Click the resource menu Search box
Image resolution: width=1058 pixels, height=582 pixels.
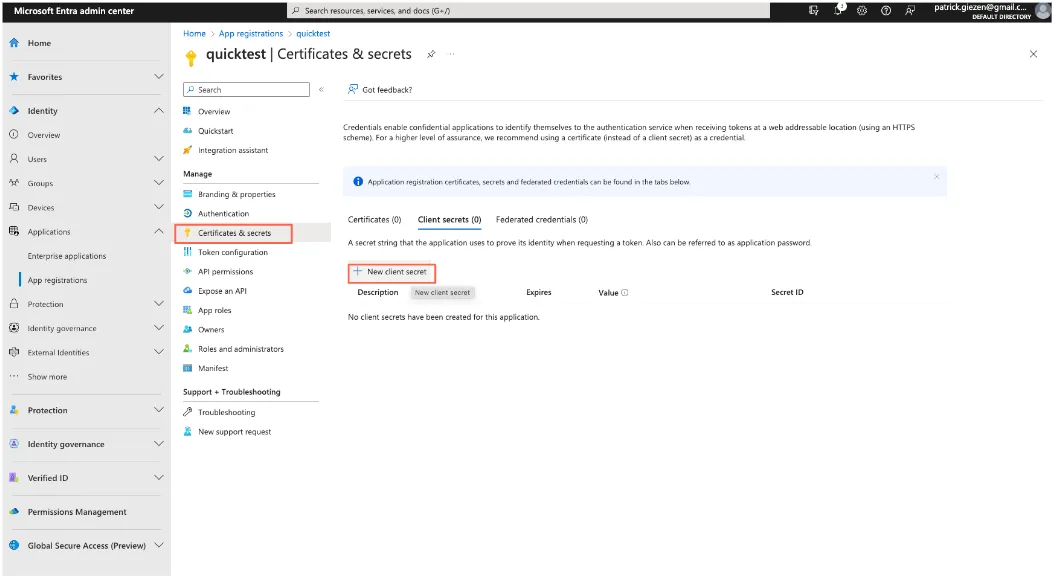click(x=246, y=90)
